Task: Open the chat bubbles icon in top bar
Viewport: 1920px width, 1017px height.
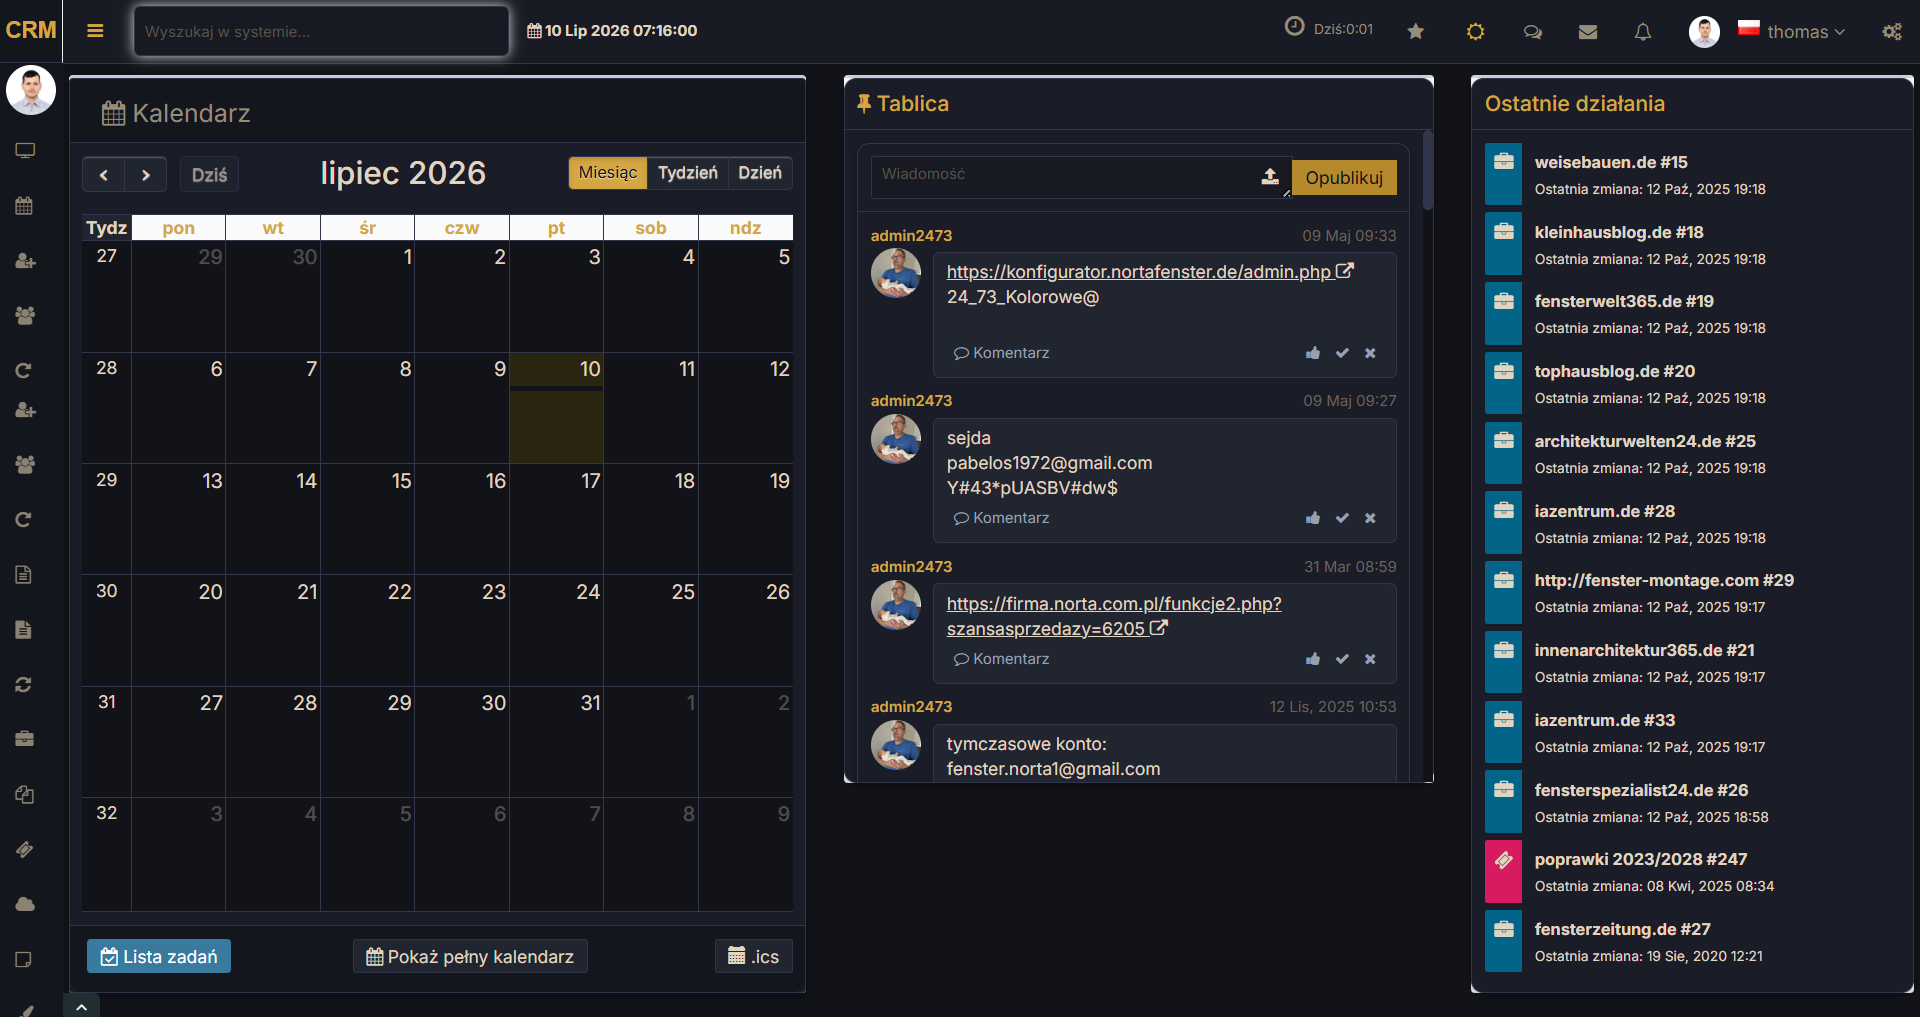Action: [x=1532, y=32]
